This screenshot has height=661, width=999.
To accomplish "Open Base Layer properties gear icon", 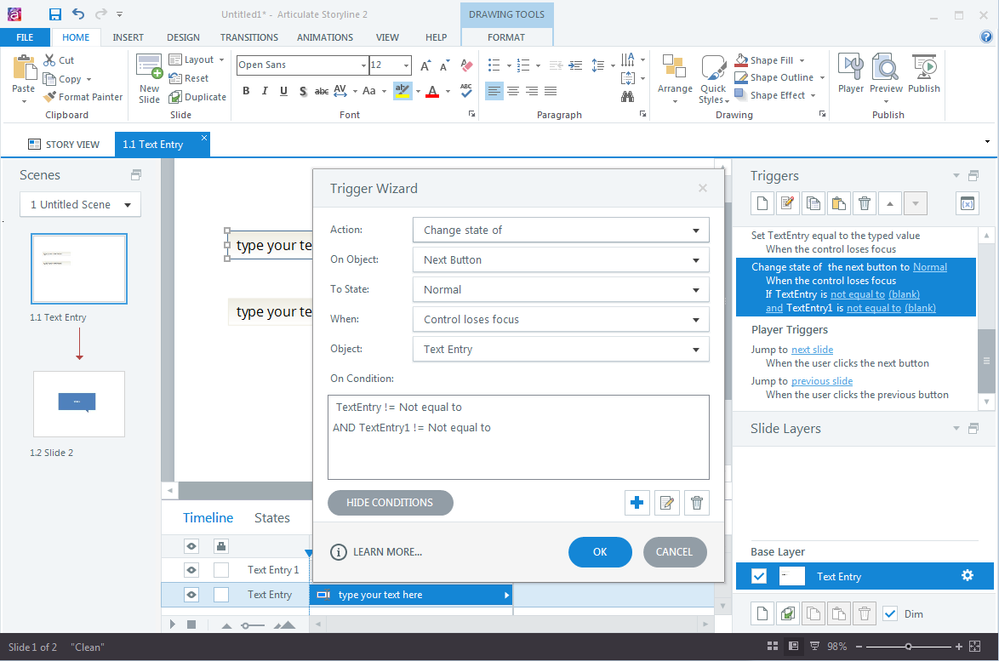I will pyautogui.click(x=967, y=576).
